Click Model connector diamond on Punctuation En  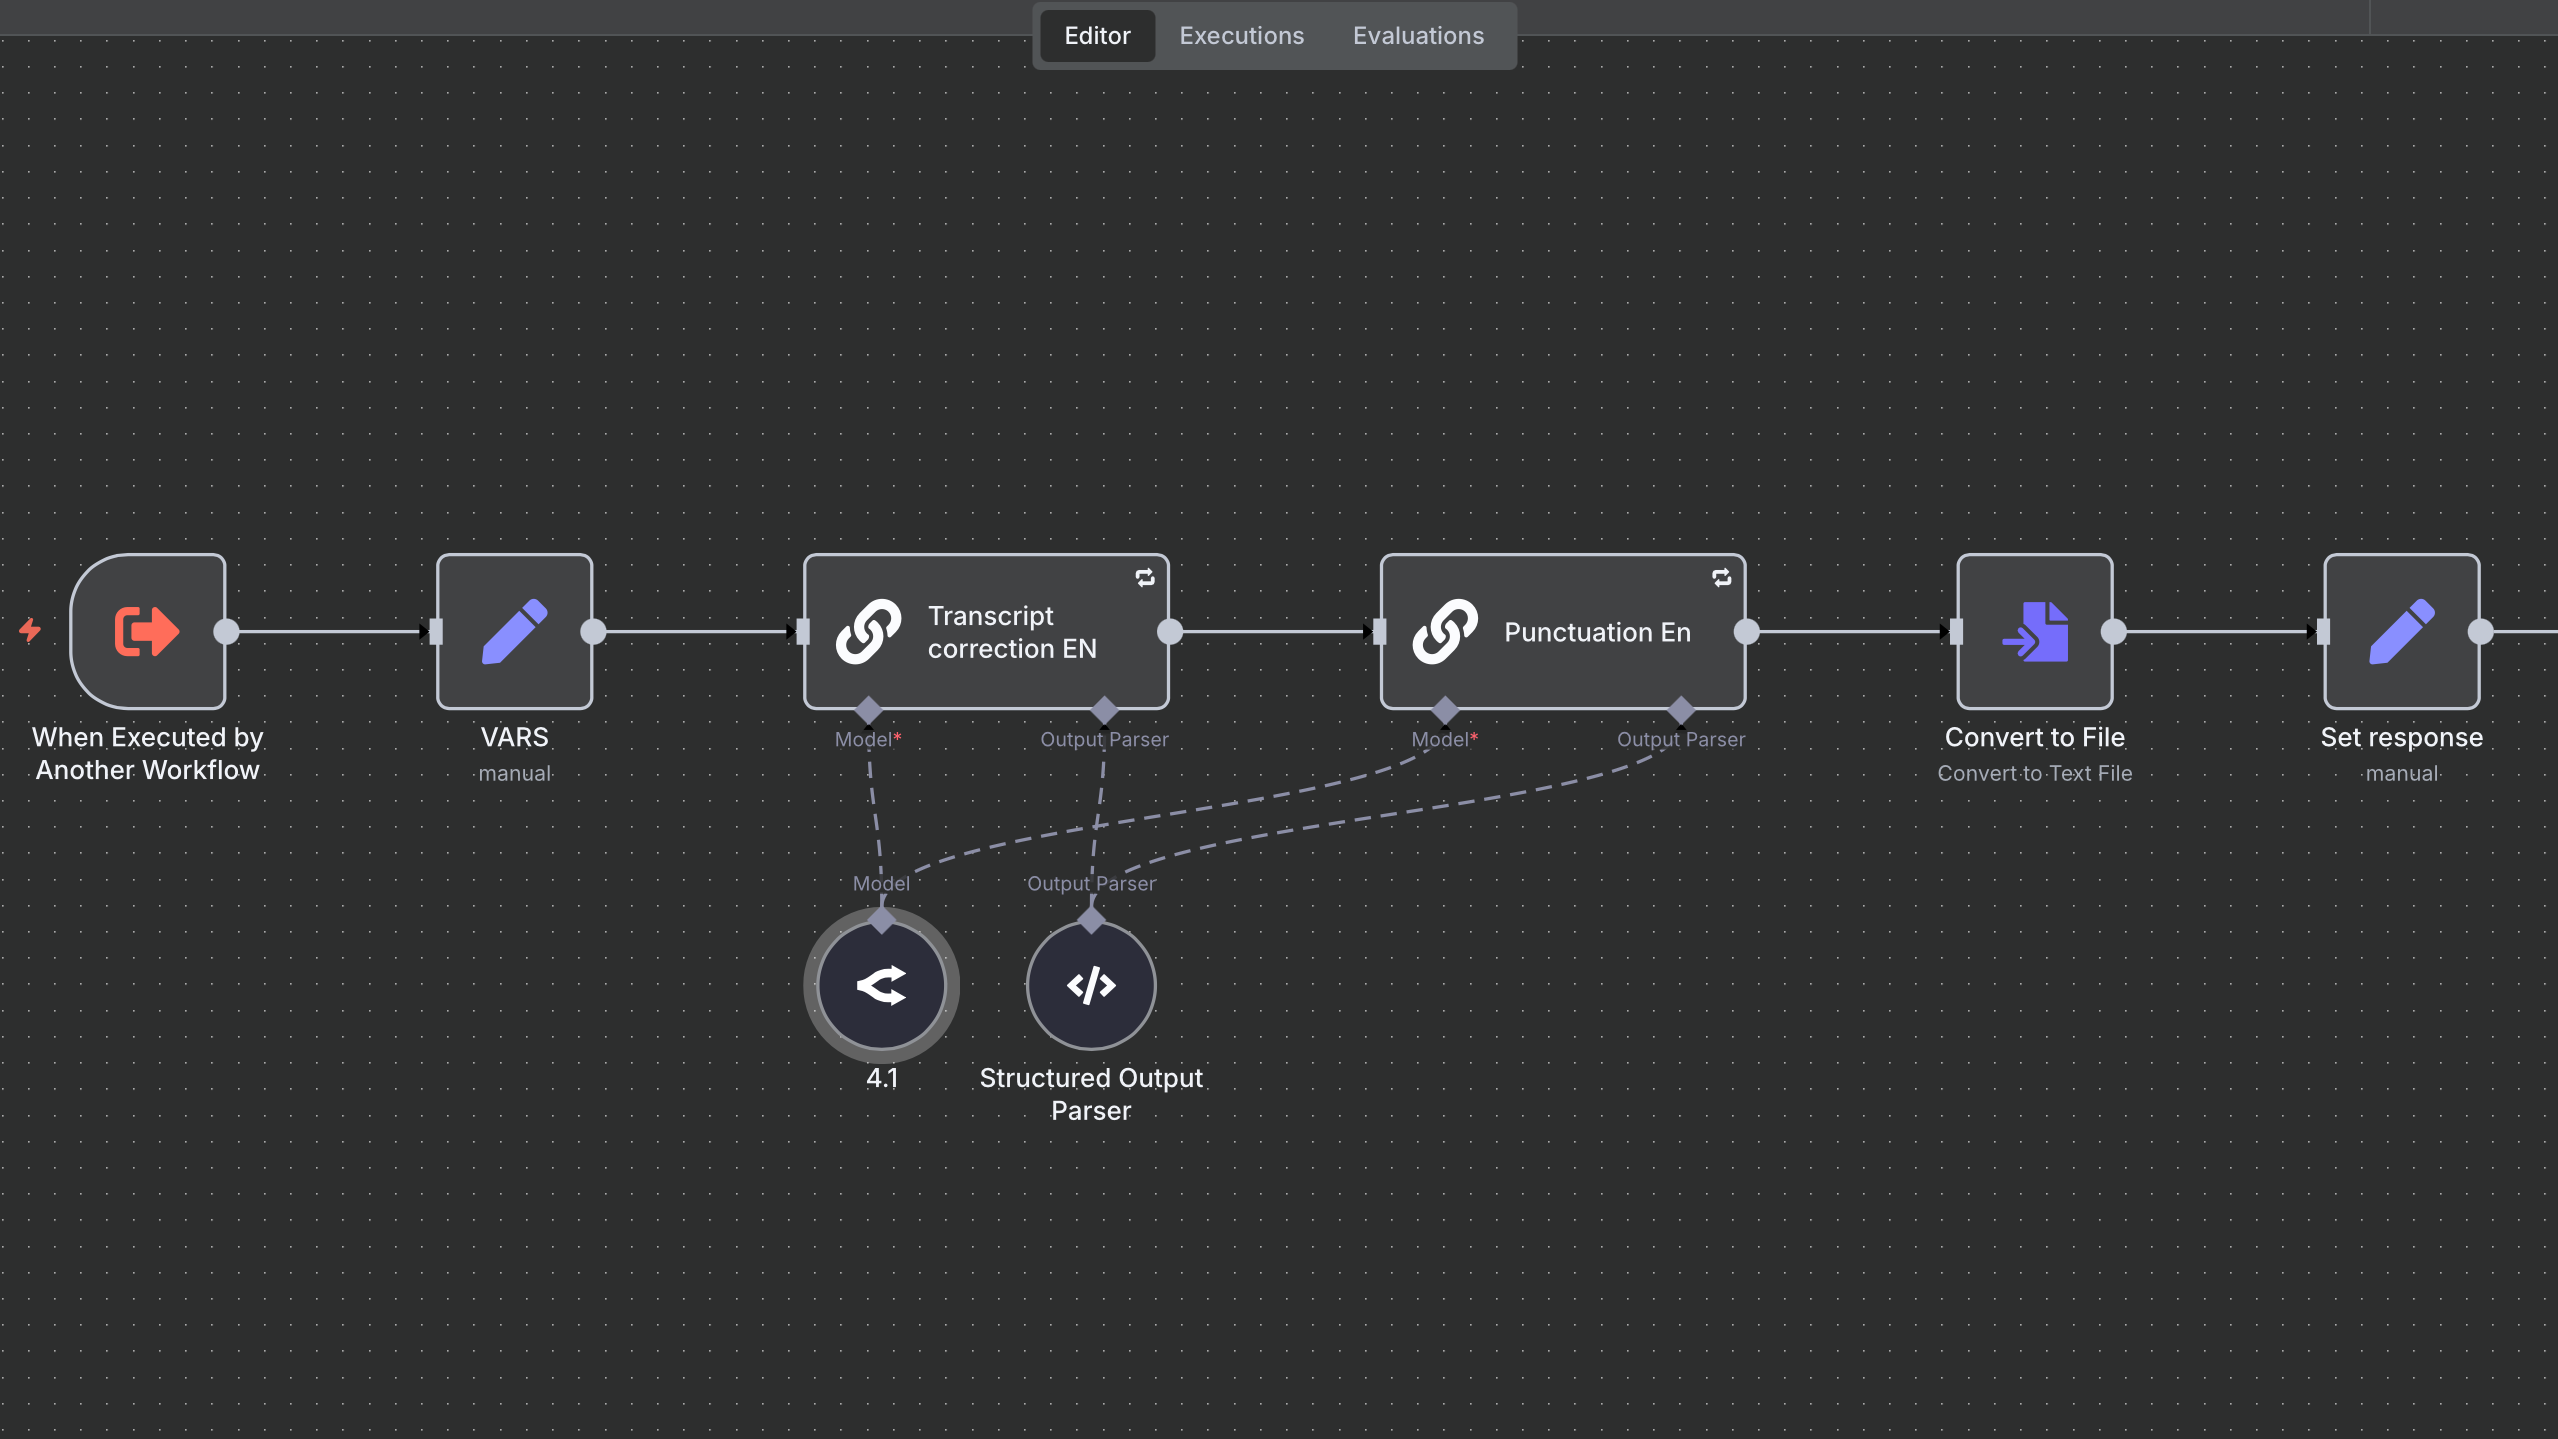tap(1445, 710)
